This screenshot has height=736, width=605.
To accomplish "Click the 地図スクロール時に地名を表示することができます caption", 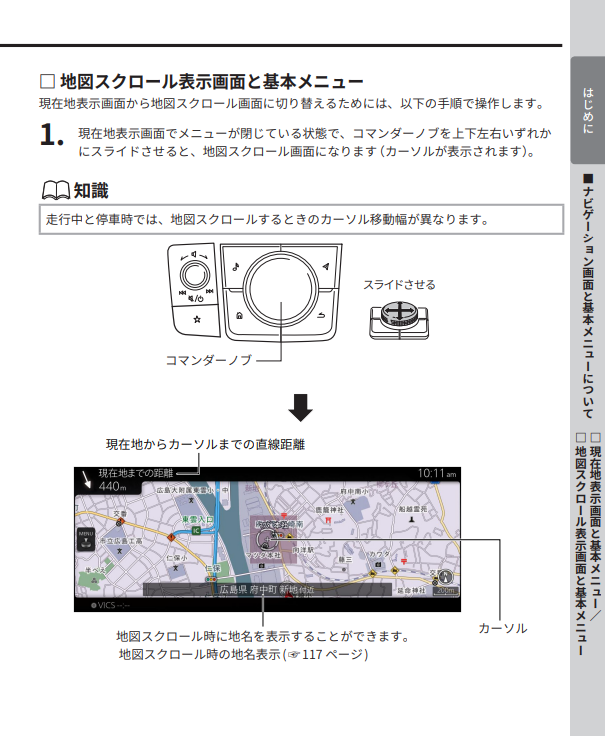I will [x=264, y=636].
